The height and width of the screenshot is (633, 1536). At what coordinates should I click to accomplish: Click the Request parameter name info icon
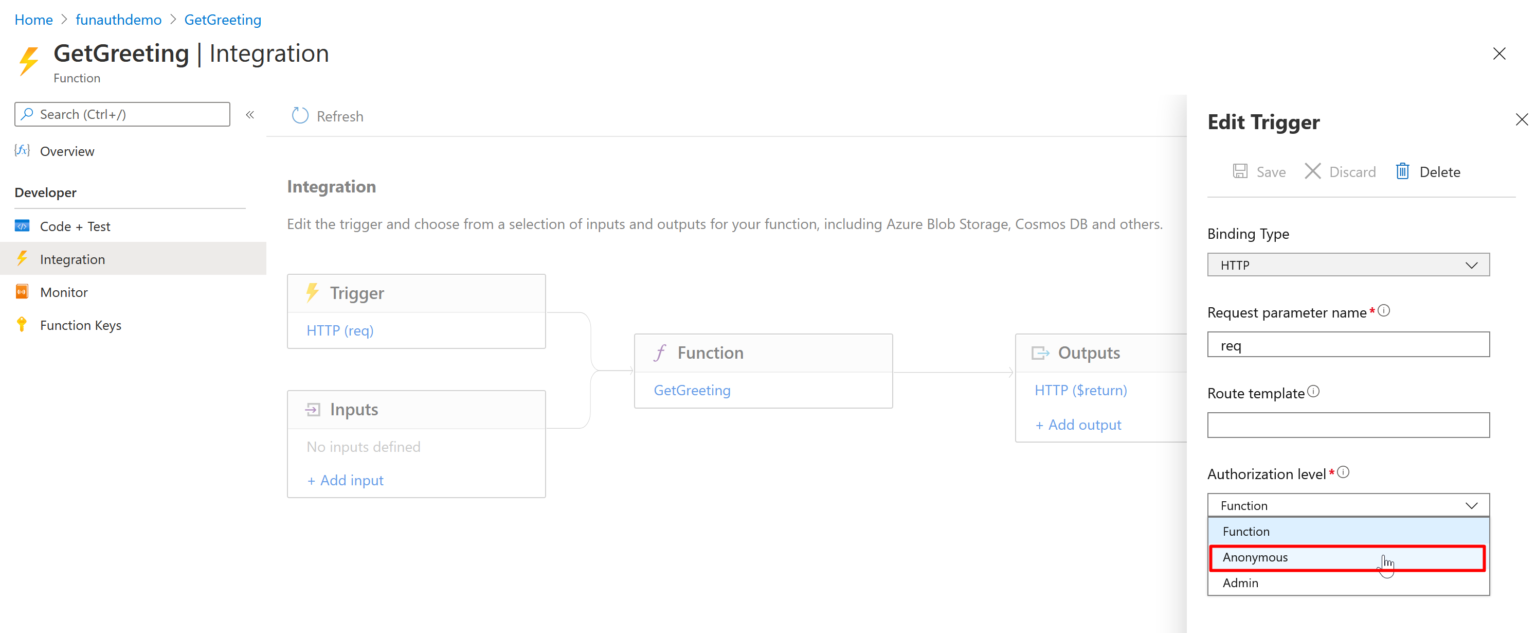[1383, 310]
